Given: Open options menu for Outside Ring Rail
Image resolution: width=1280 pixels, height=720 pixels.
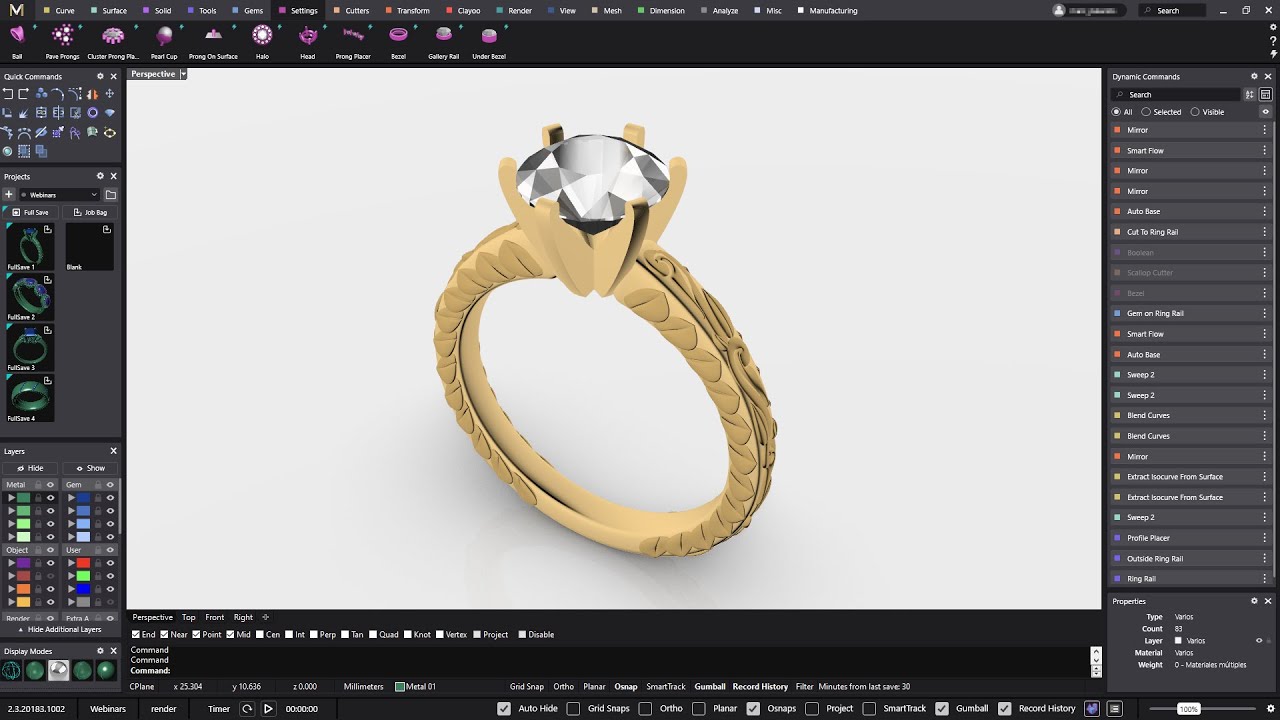Looking at the screenshot, I should pos(1265,558).
